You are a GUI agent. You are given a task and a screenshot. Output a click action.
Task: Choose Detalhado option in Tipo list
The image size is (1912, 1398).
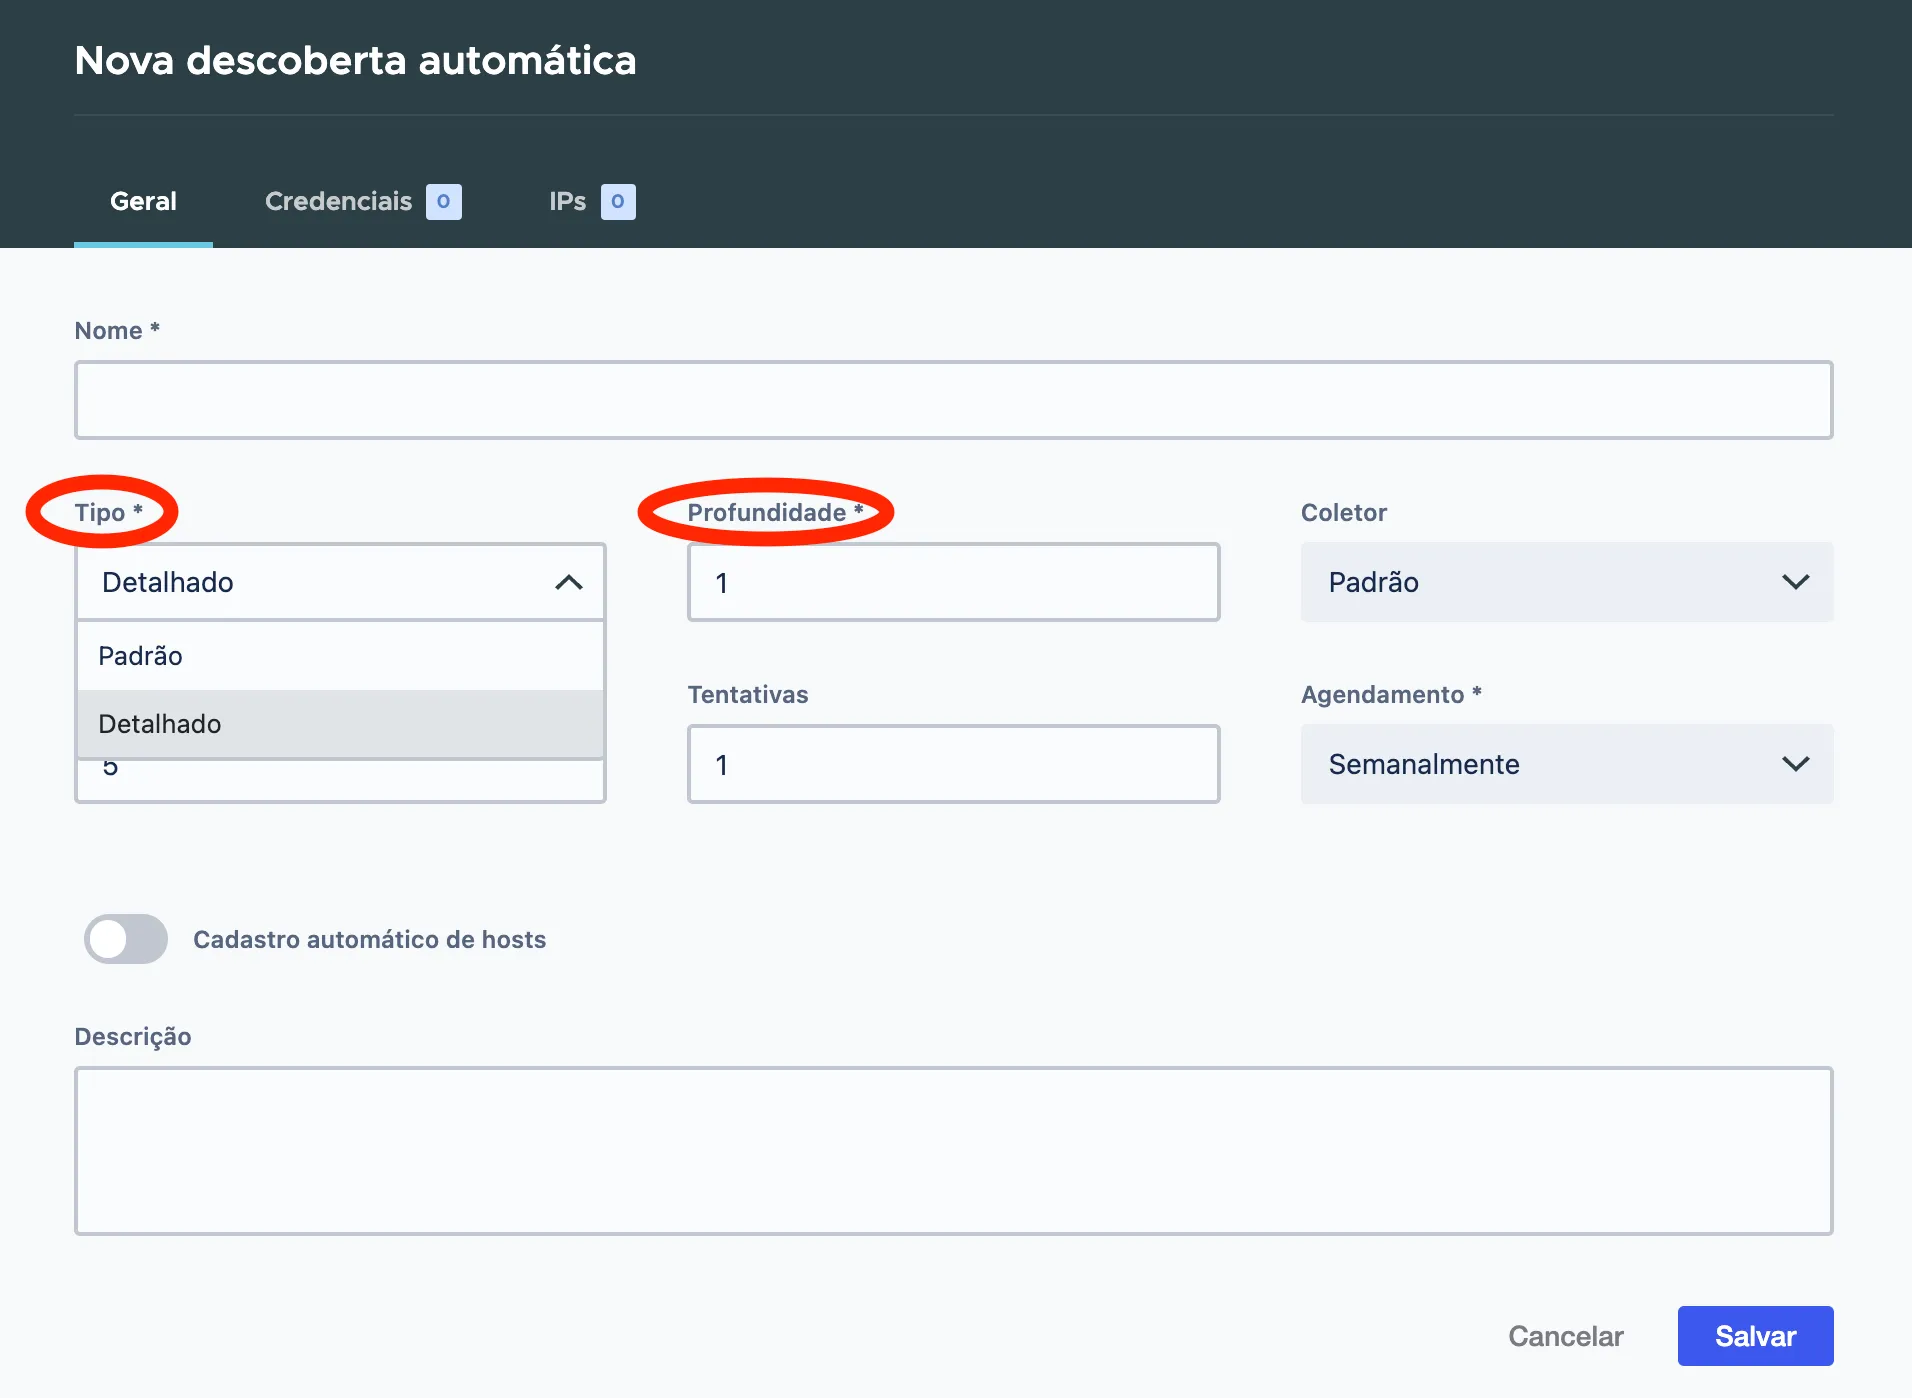[340, 724]
